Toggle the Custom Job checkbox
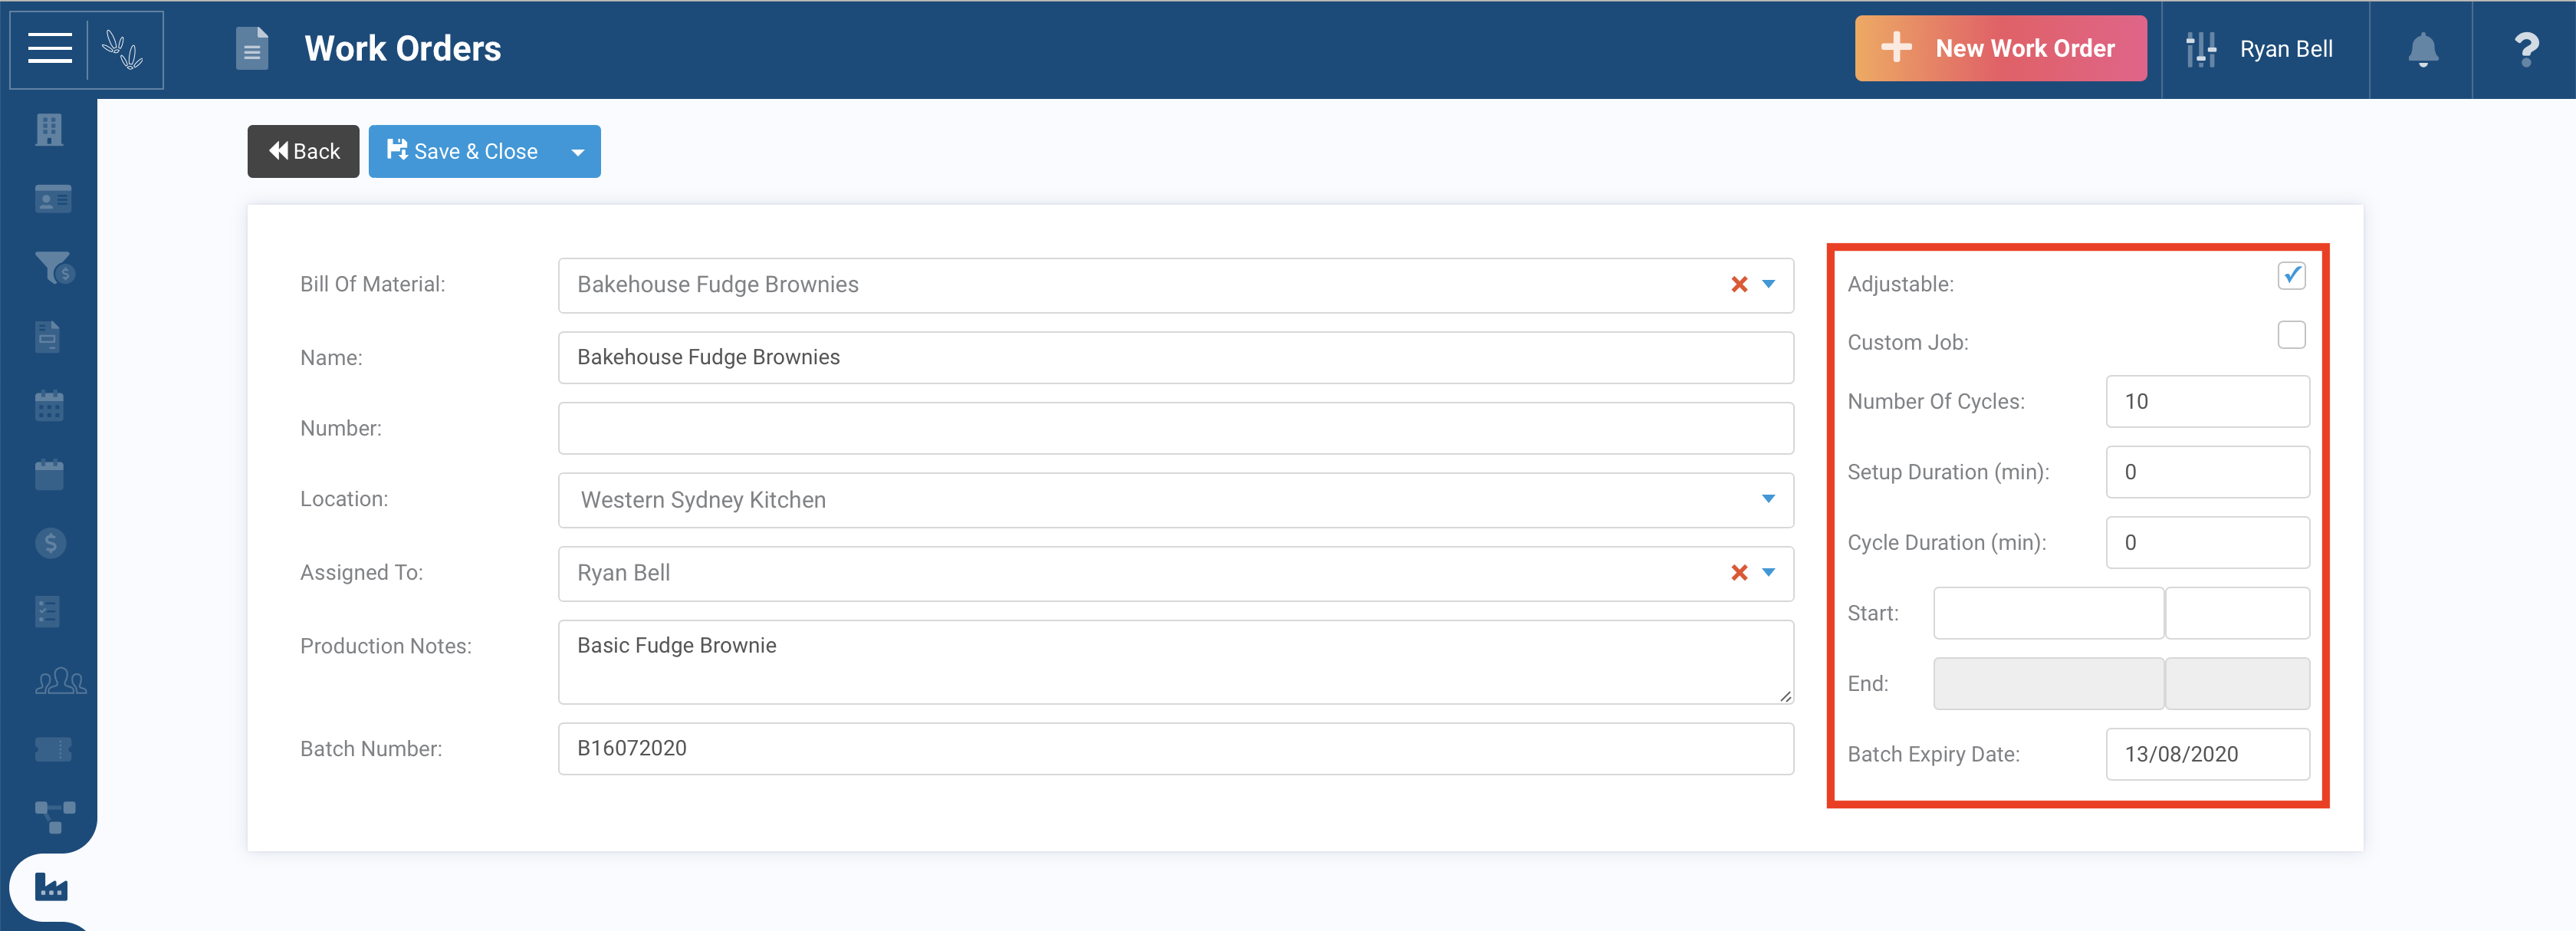 pos(2291,334)
